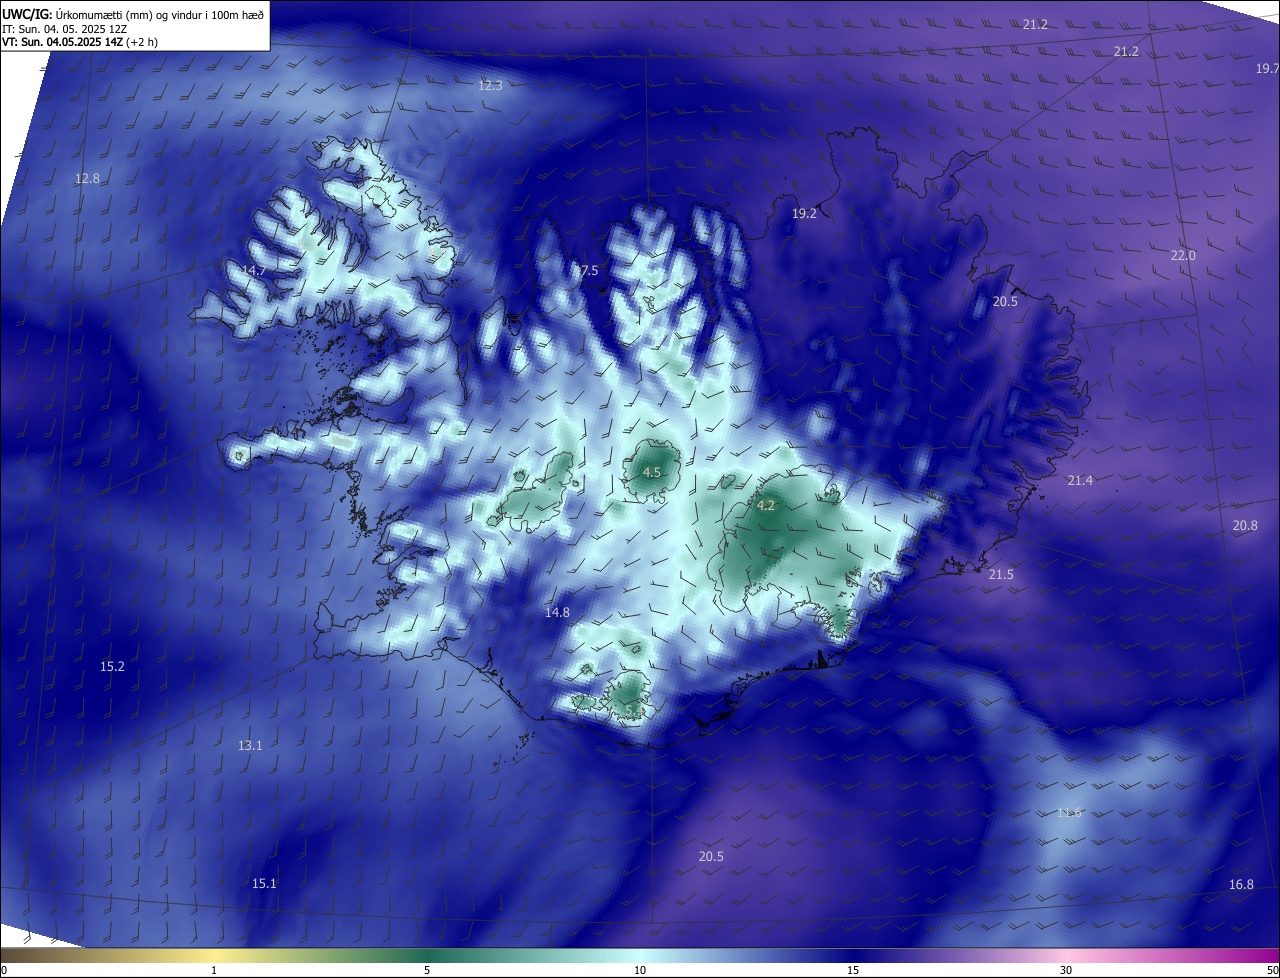Click the 13.1 value label

click(x=250, y=746)
